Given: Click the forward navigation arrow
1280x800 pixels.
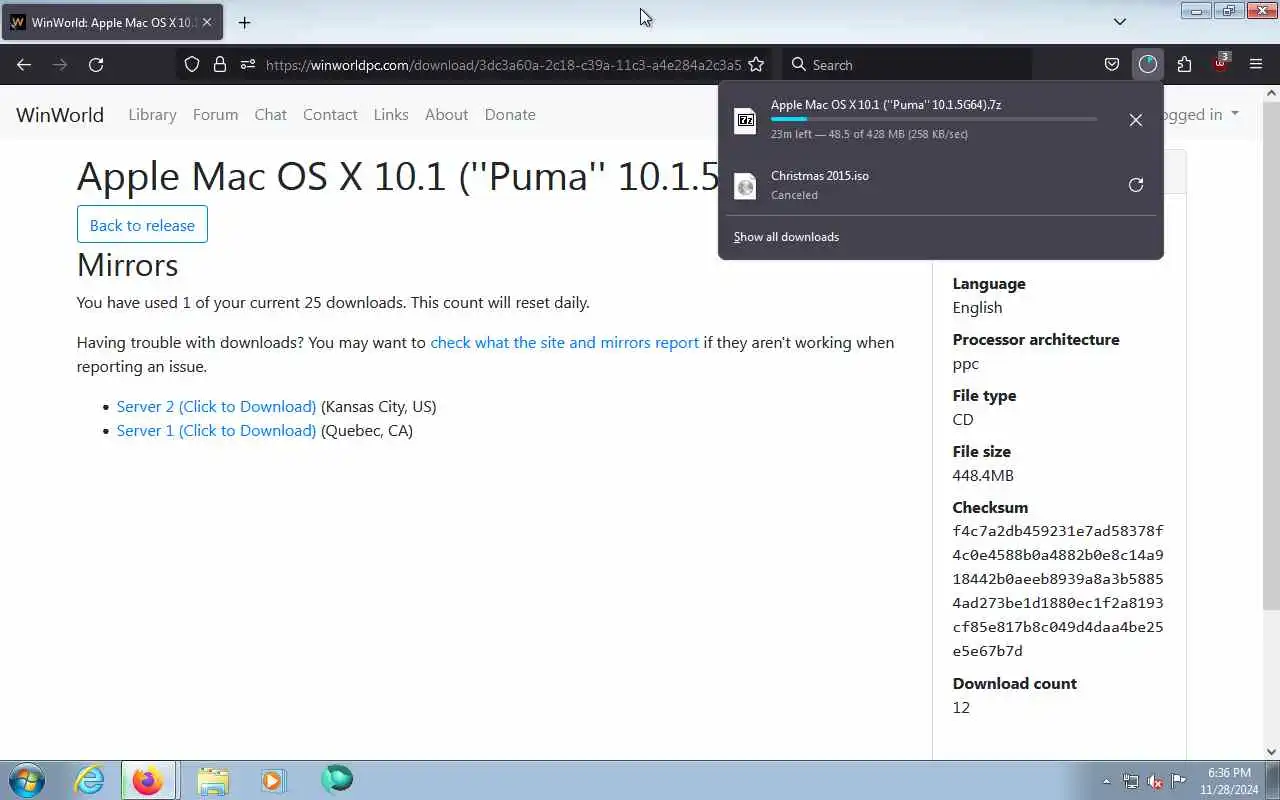Looking at the screenshot, I should 60,64.
